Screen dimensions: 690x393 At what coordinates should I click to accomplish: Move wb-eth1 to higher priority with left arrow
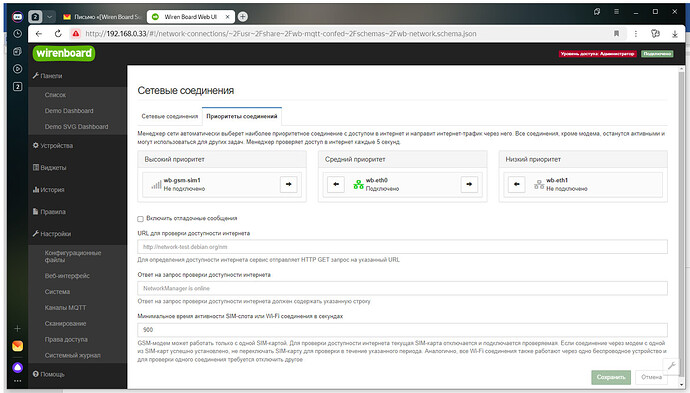517,184
